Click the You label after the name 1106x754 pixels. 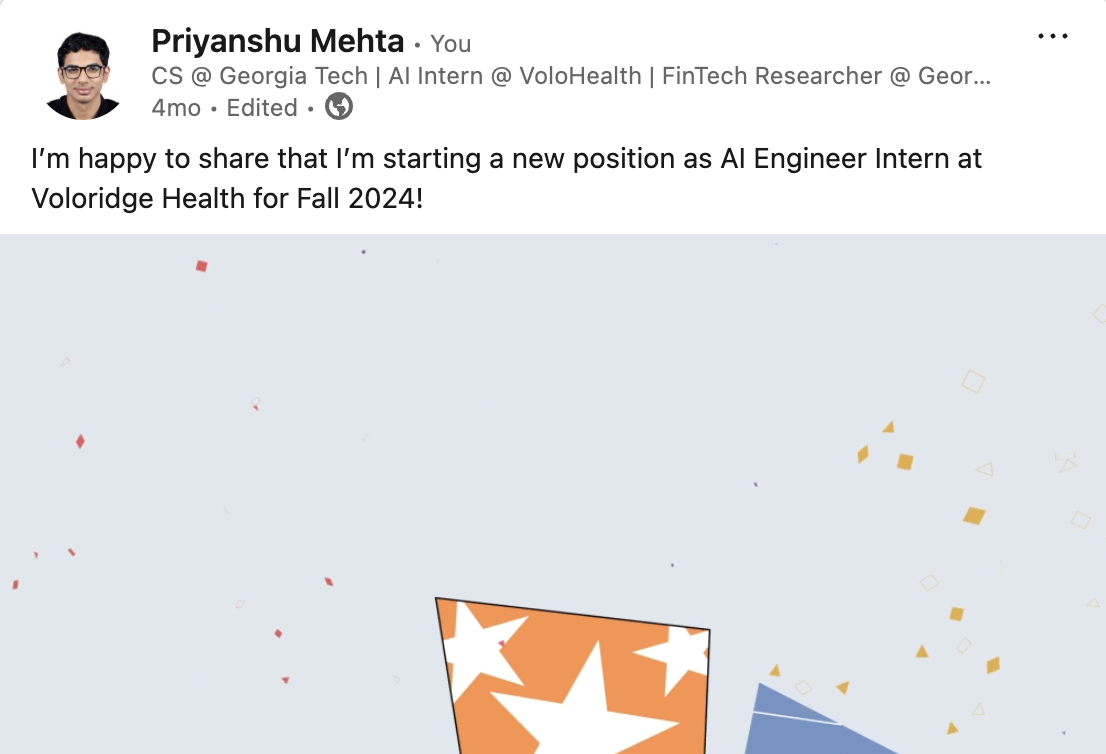pyautogui.click(x=451, y=44)
